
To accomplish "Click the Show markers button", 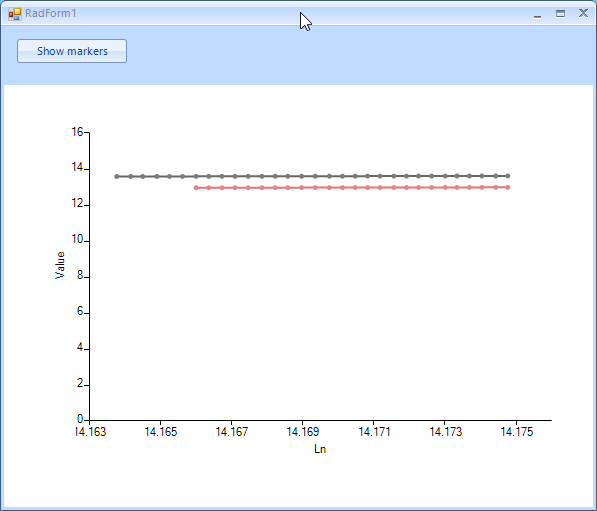I will click(x=72, y=51).
